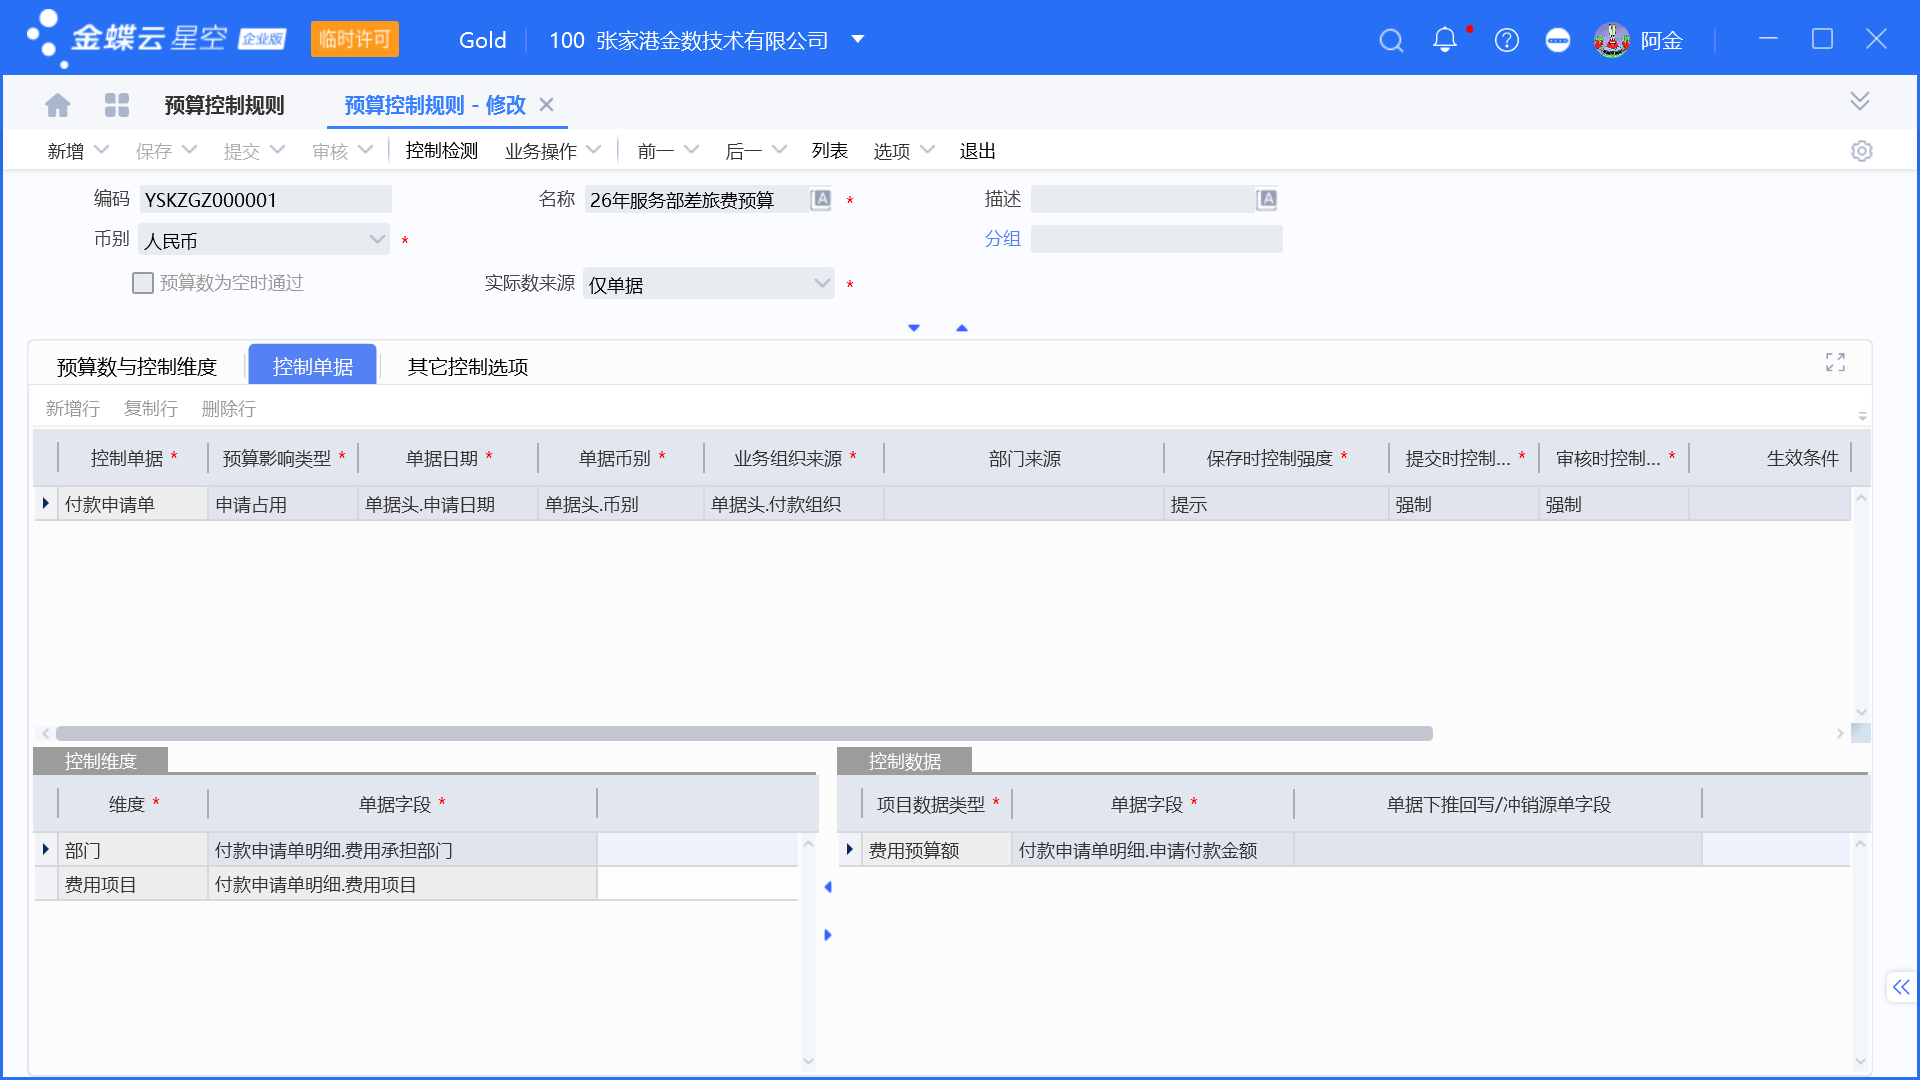The height and width of the screenshot is (1080, 1920).
Task: Expand header with the down triangle arrow
Action: point(914,328)
